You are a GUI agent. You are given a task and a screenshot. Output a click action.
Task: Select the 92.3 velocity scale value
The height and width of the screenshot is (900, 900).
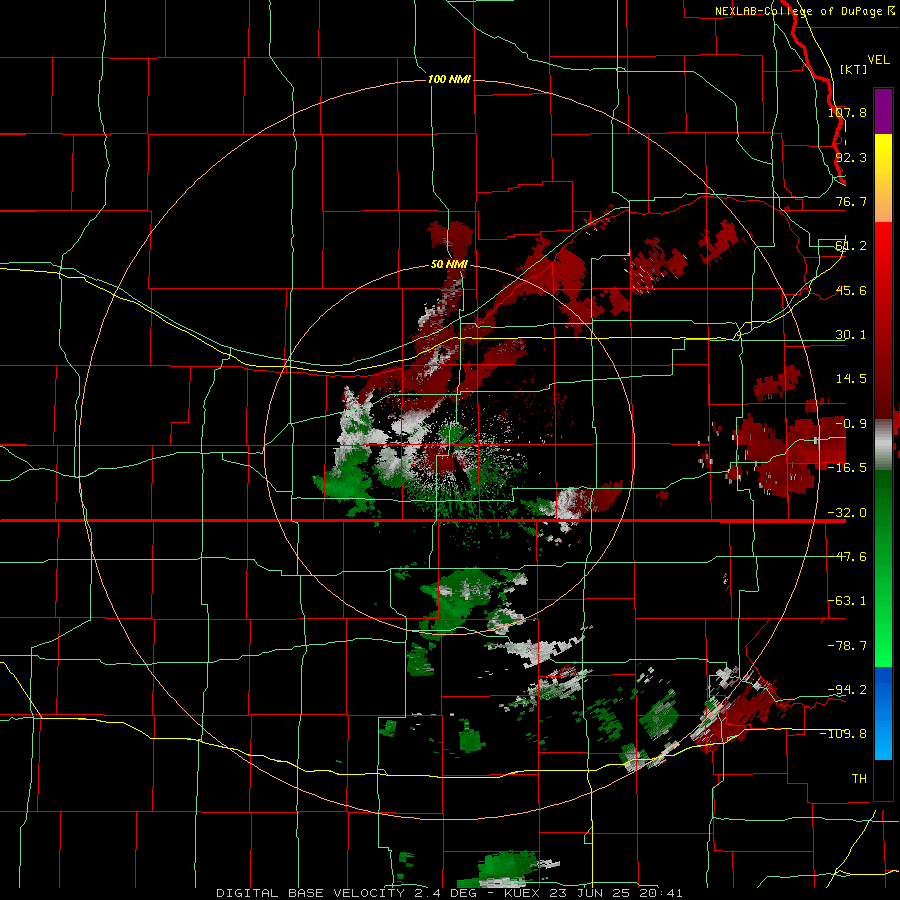tap(851, 157)
